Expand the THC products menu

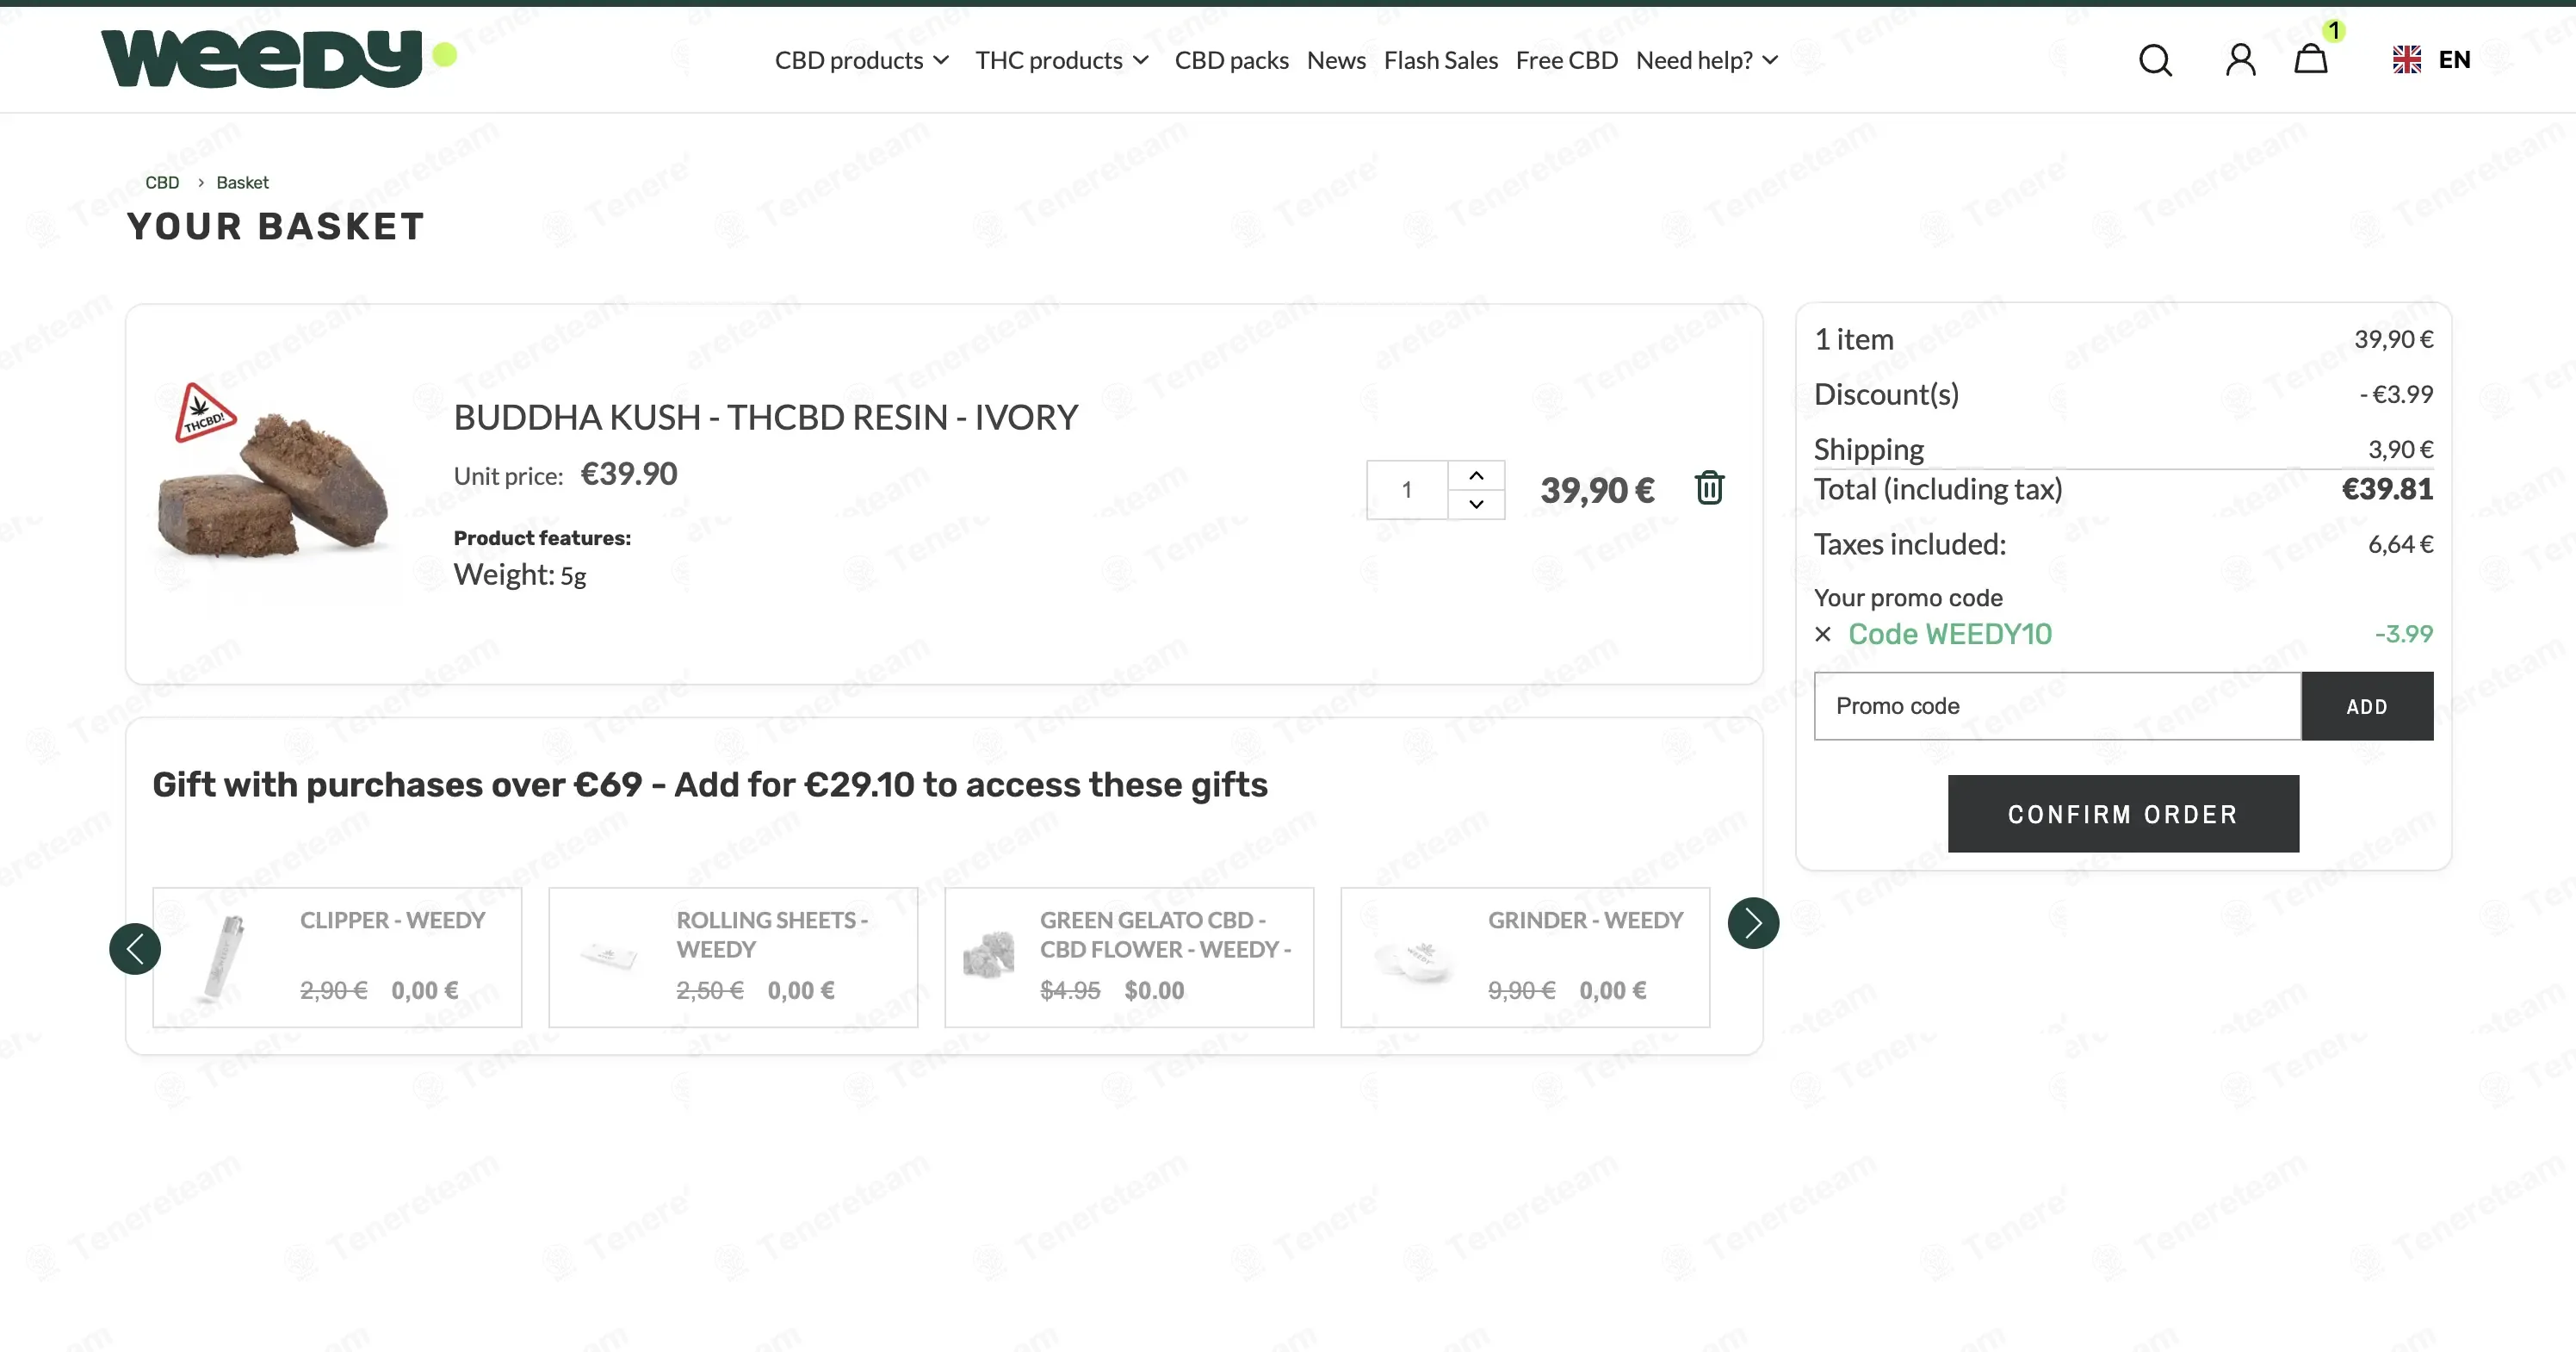[x=1062, y=60]
